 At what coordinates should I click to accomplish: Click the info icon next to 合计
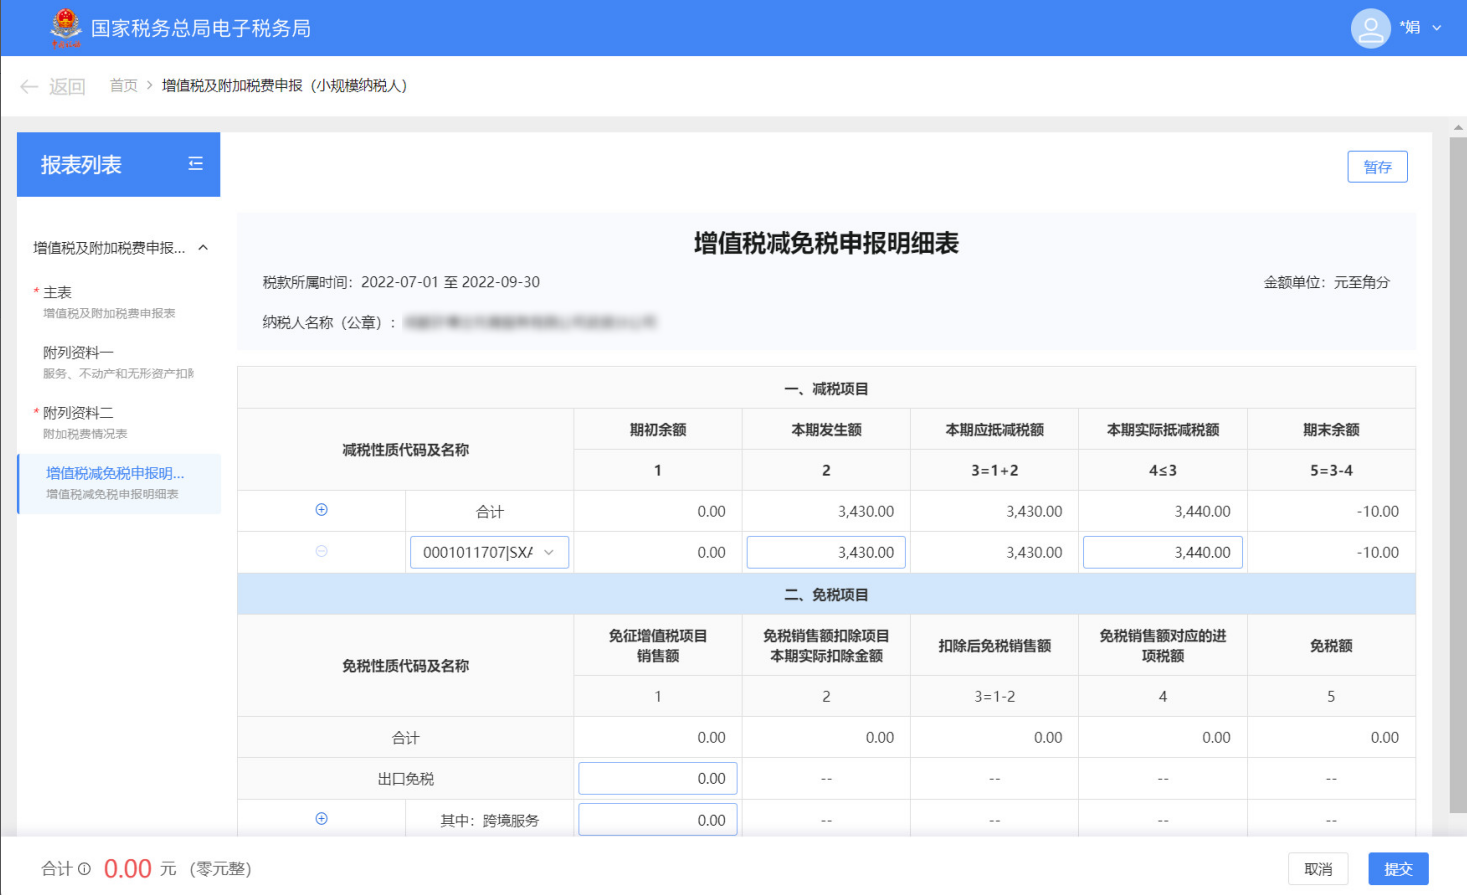(x=85, y=869)
